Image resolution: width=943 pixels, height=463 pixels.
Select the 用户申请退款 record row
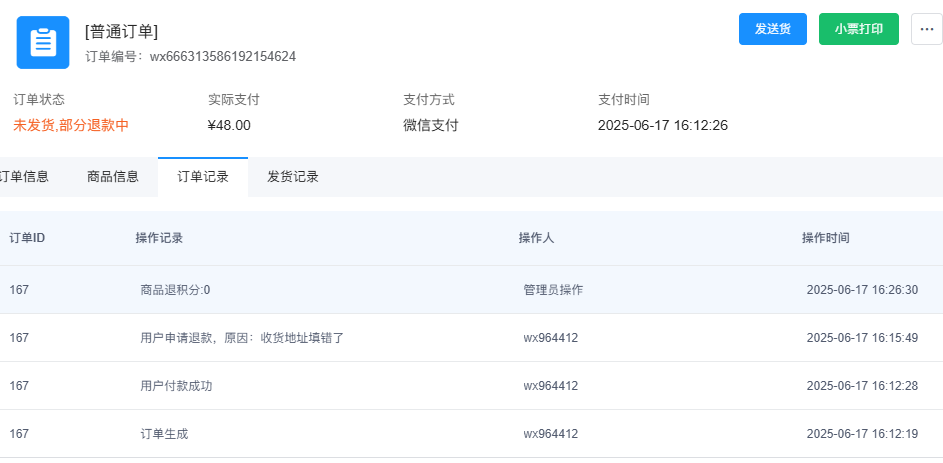click(x=472, y=338)
